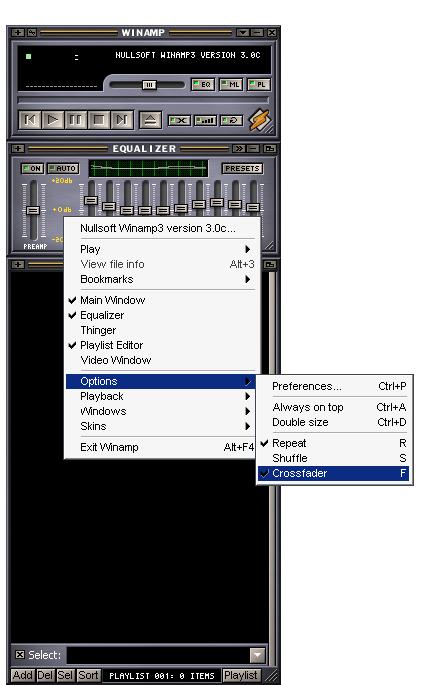Image resolution: width=435 pixels, height=685 pixels.
Task: Open files with the Eject button
Action: point(150,120)
